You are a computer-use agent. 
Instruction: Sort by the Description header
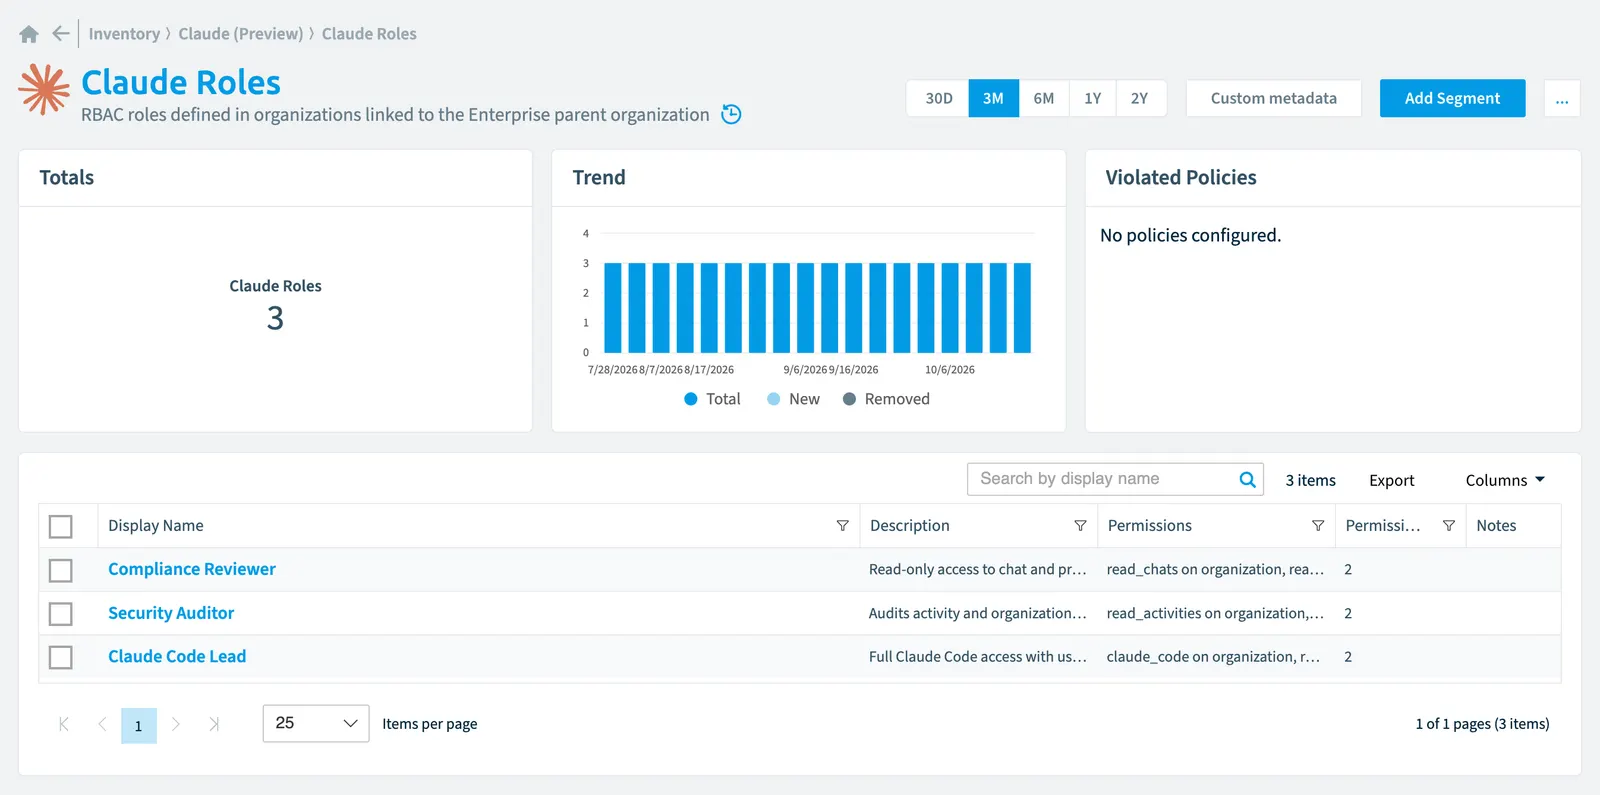point(910,526)
